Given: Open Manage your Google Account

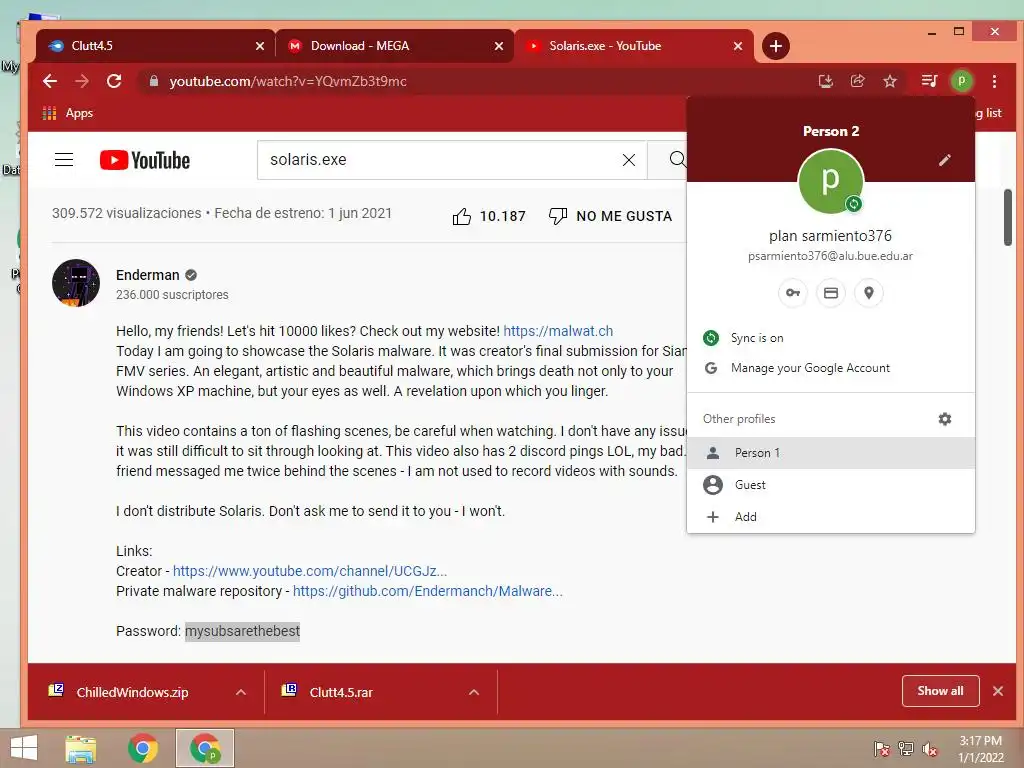Looking at the screenshot, I should 831,368.
